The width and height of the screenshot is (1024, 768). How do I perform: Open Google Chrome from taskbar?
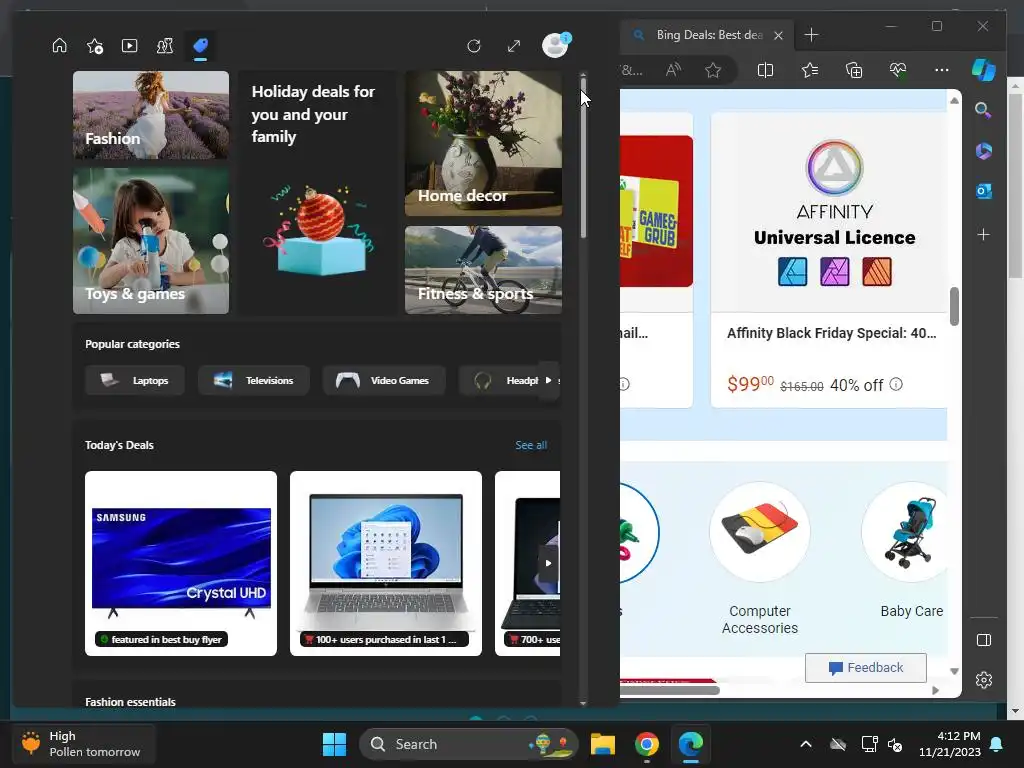[x=647, y=744]
